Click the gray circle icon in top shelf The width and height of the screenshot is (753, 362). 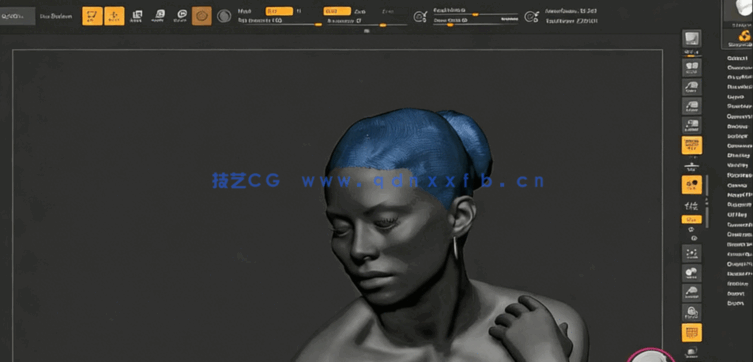(x=224, y=16)
